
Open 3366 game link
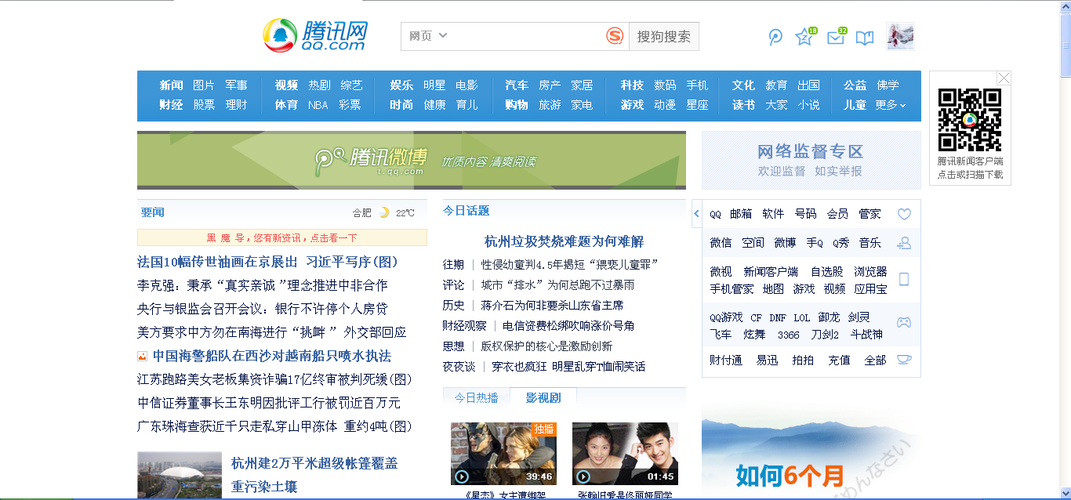(x=788, y=335)
